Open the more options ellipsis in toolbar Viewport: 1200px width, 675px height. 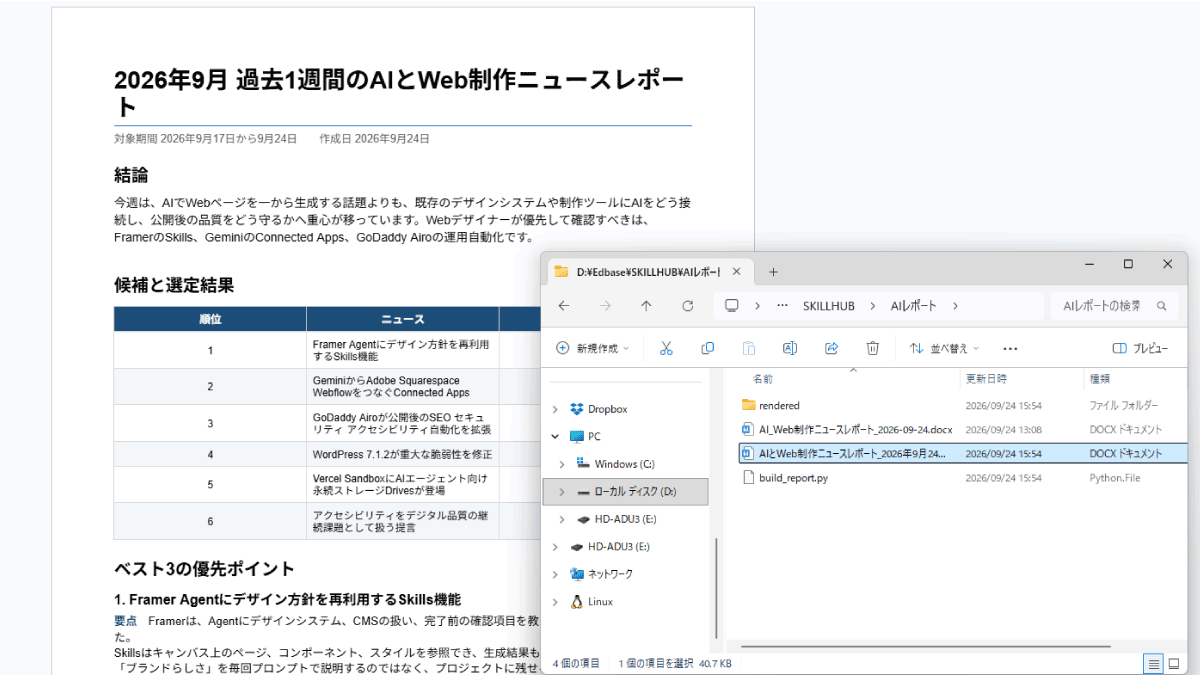pyautogui.click(x=1010, y=348)
